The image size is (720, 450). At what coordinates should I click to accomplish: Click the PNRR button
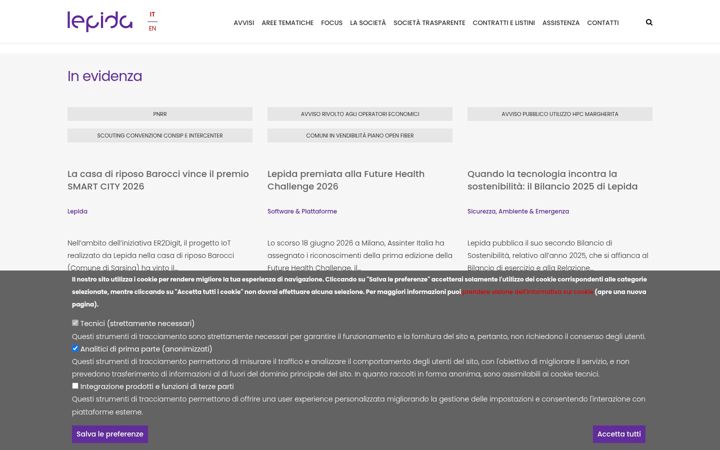click(160, 114)
